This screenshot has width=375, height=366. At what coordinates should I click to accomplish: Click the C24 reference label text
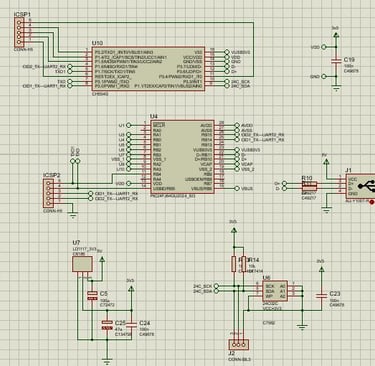[144, 323]
